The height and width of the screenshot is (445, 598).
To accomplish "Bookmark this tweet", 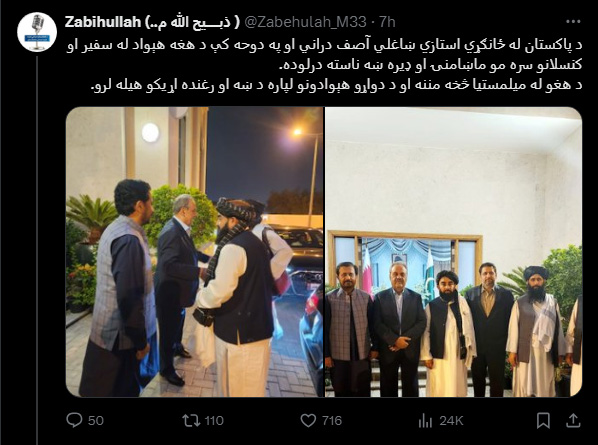I will [x=543, y=421].
